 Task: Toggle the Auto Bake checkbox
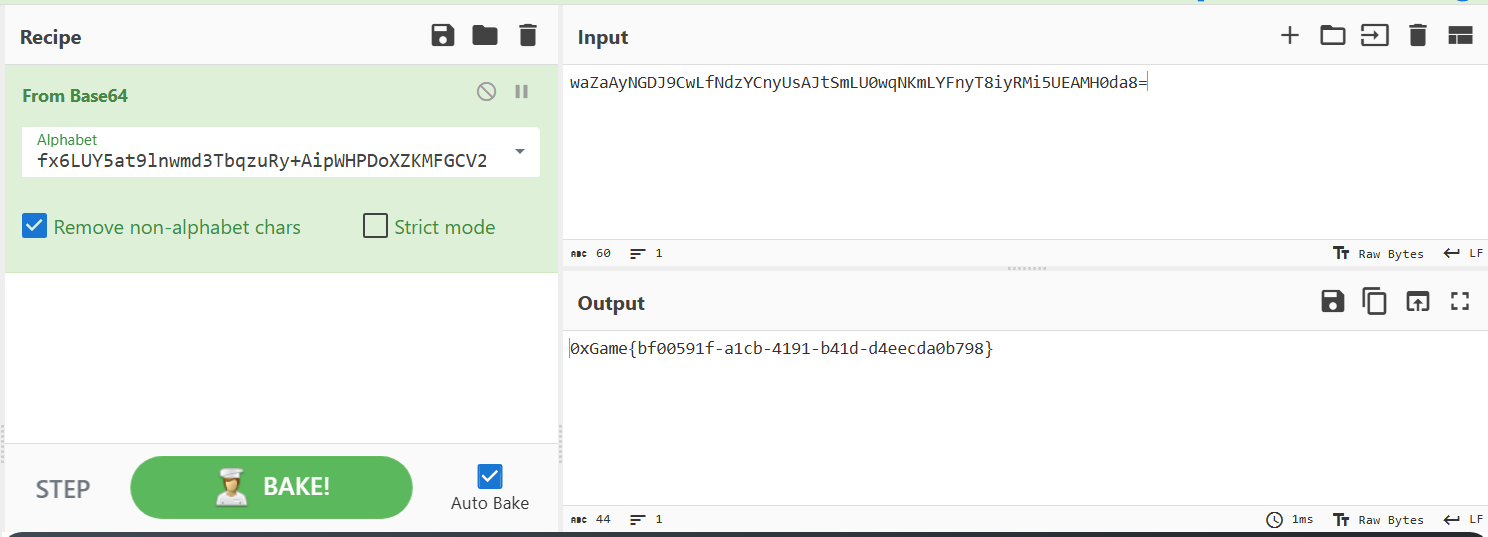click(490, 476)
